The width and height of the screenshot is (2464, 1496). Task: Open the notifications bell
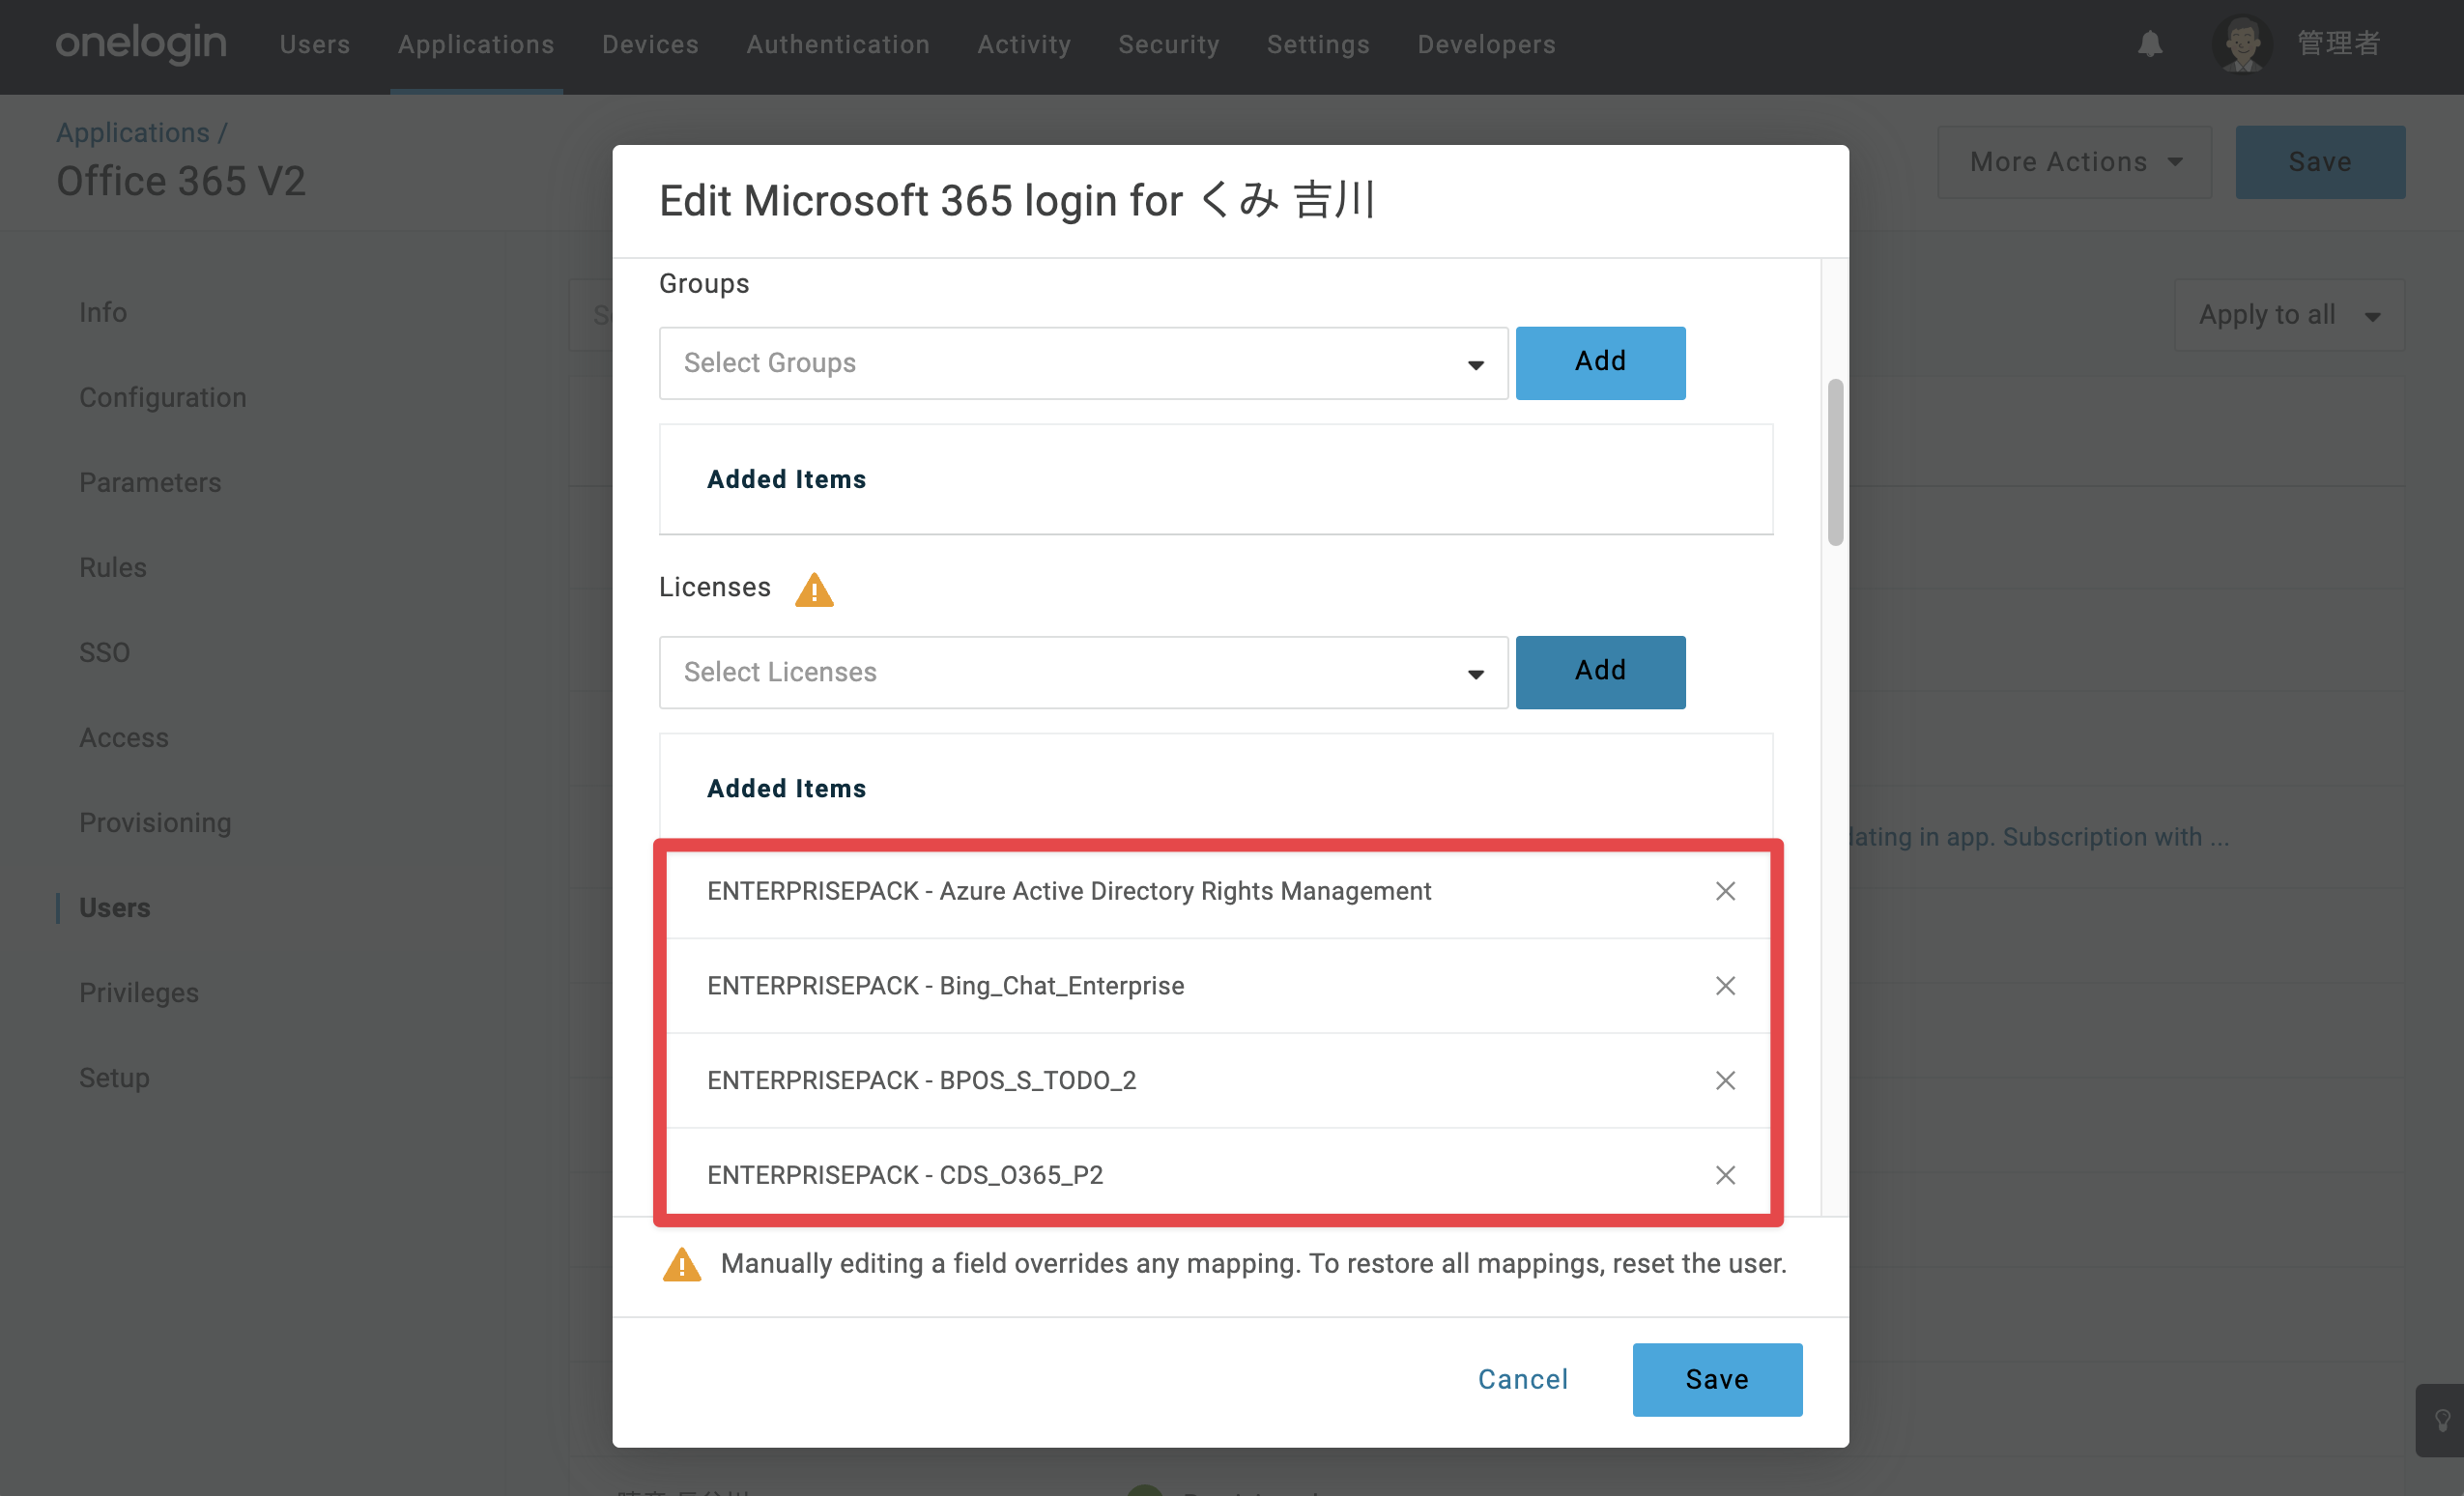(x=2150, y=44)
